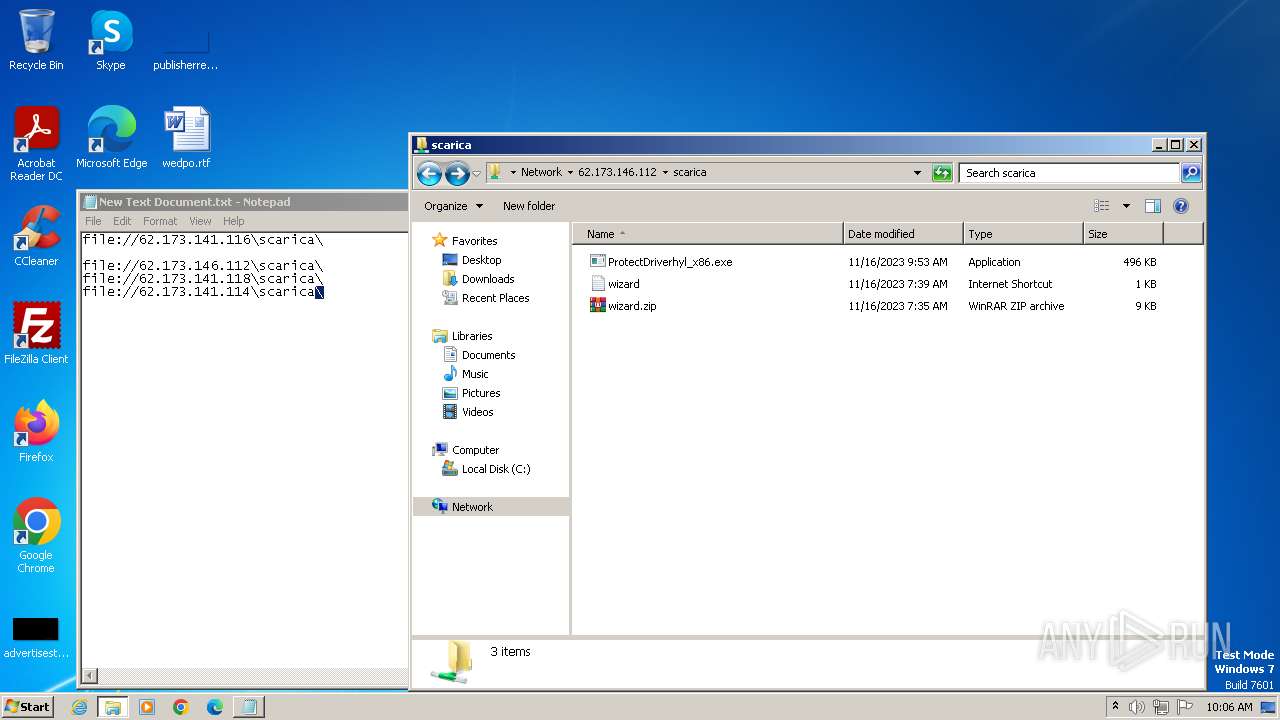1280x720 pixels.
Task: Select the wizard.zip archive
Action: click(x=624, y=306)
